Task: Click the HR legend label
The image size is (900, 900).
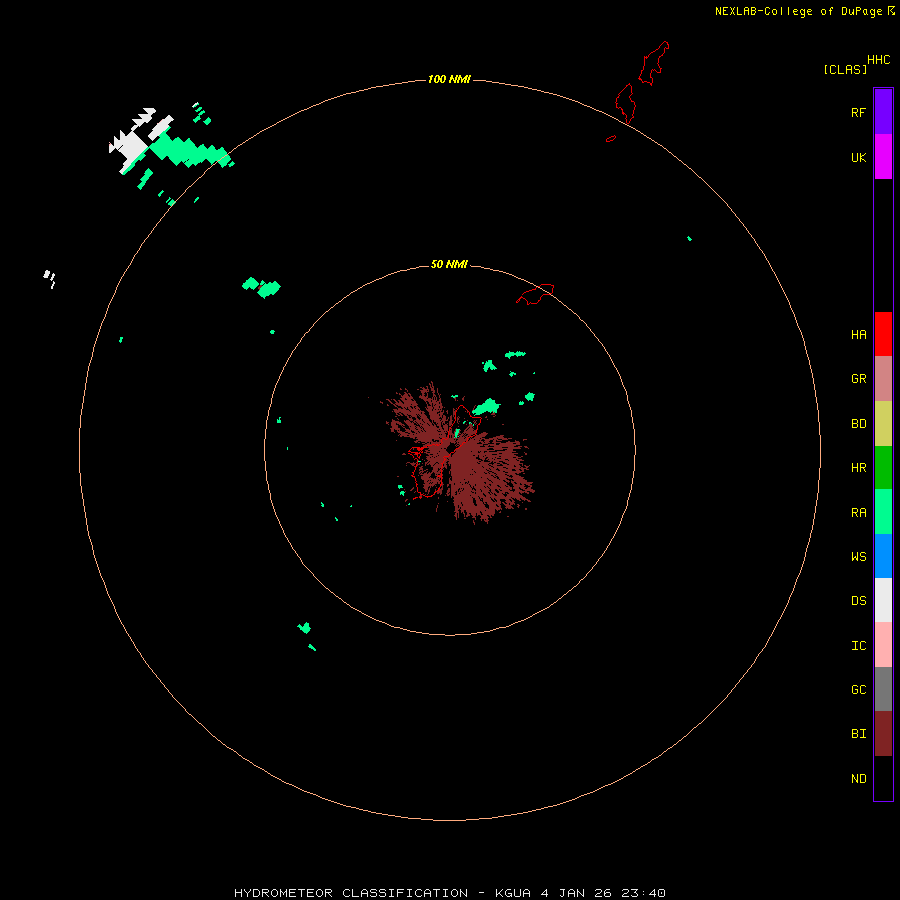Action: [858, 468]
